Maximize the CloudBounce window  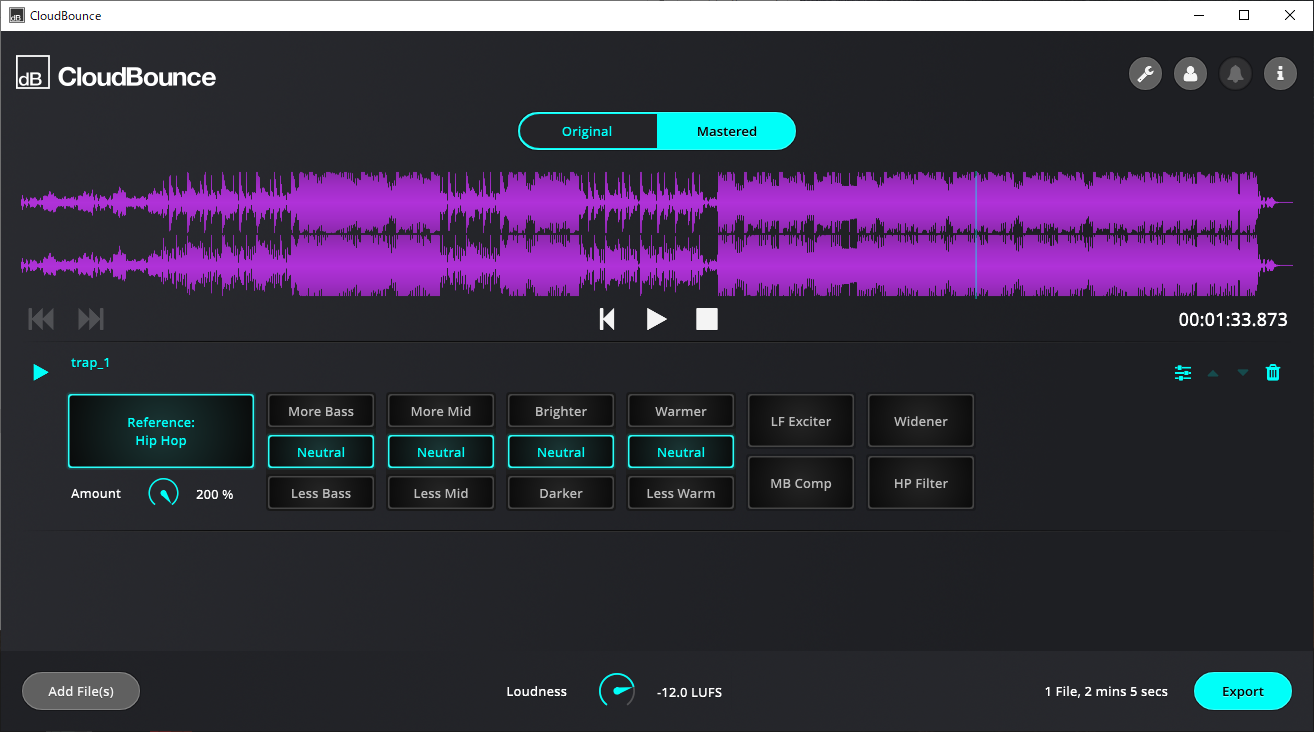[x=1244, y=15]
